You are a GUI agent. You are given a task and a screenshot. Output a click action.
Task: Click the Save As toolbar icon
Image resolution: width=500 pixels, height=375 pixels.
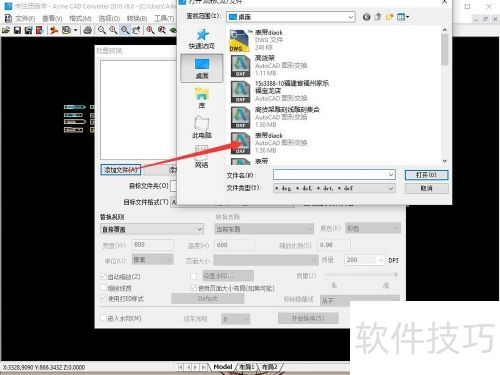(29, 30)
